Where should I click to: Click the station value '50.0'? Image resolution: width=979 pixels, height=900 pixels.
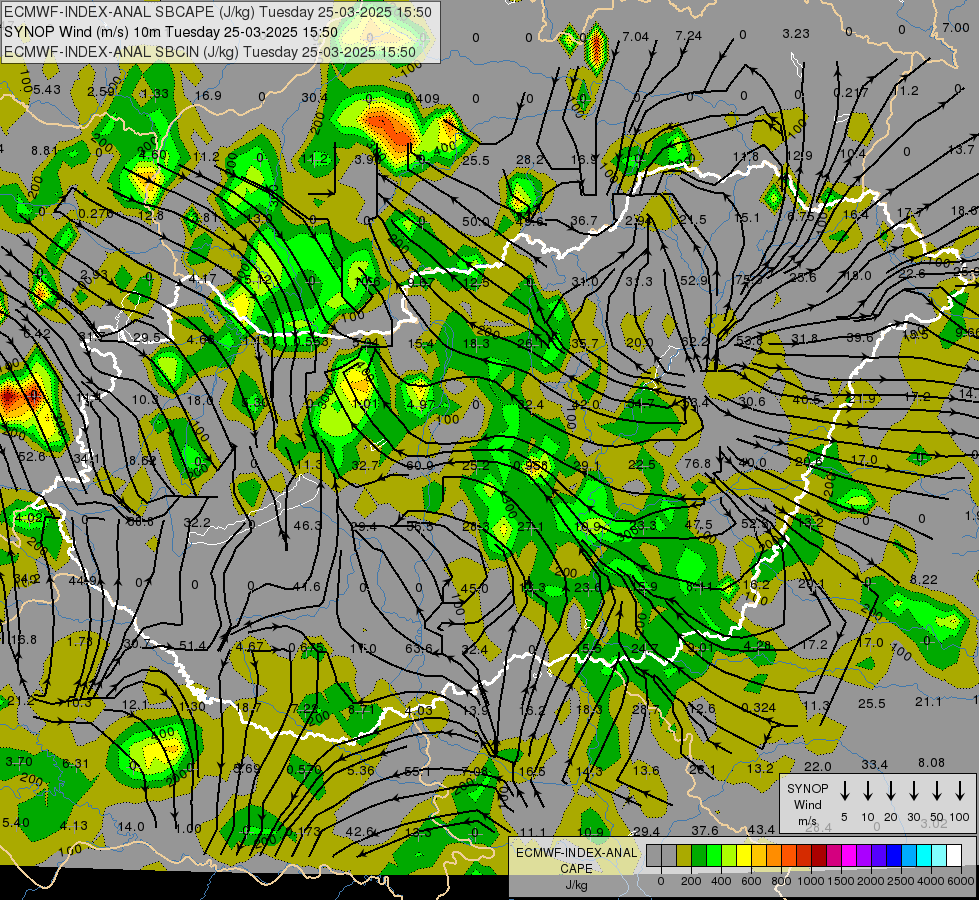point(476,221)
